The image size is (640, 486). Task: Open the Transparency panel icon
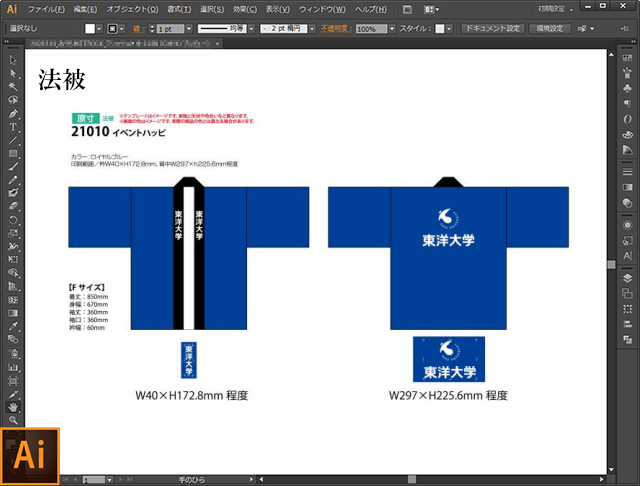627,203
